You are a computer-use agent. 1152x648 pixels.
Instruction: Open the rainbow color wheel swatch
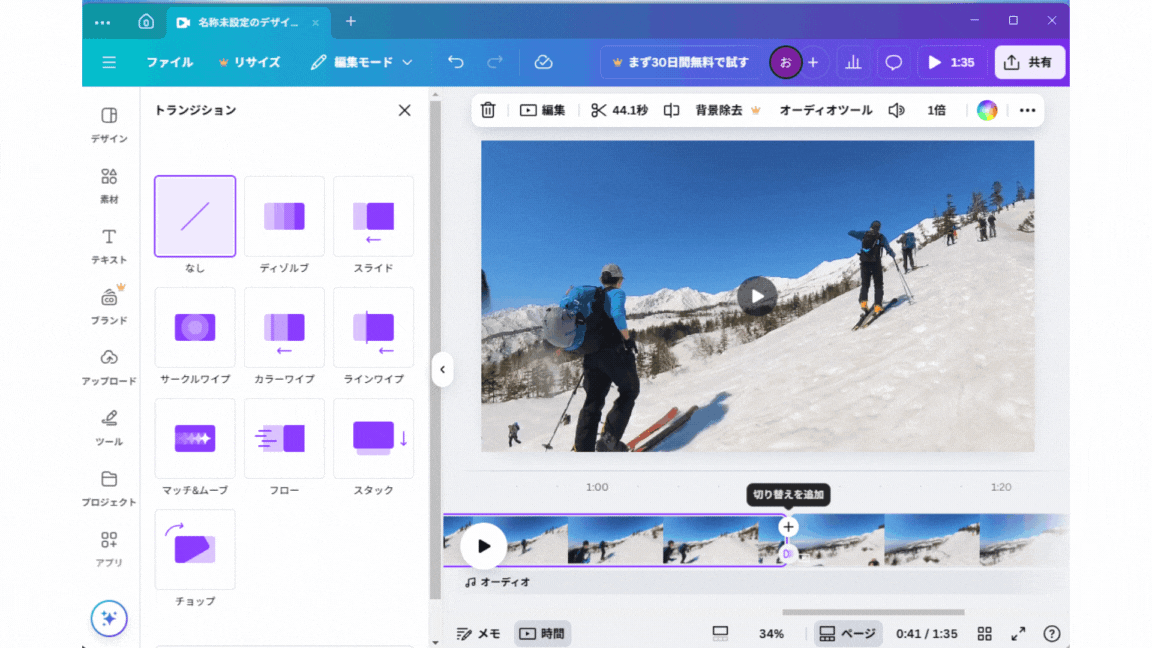coord(987,110)
